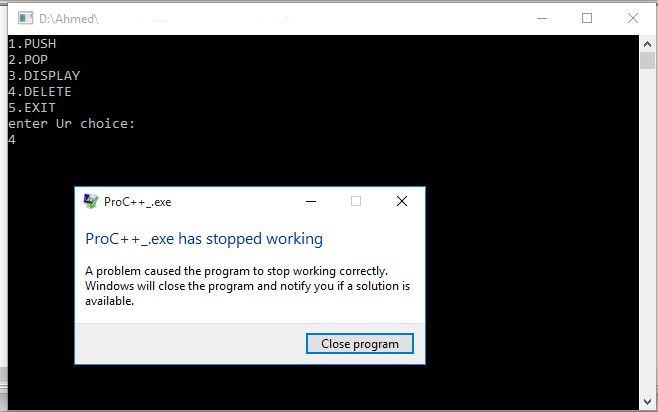This screenshot has width=658, height=412.
Task: Close the ProC++_.exe error dialog with X
Action: (402, 201)
